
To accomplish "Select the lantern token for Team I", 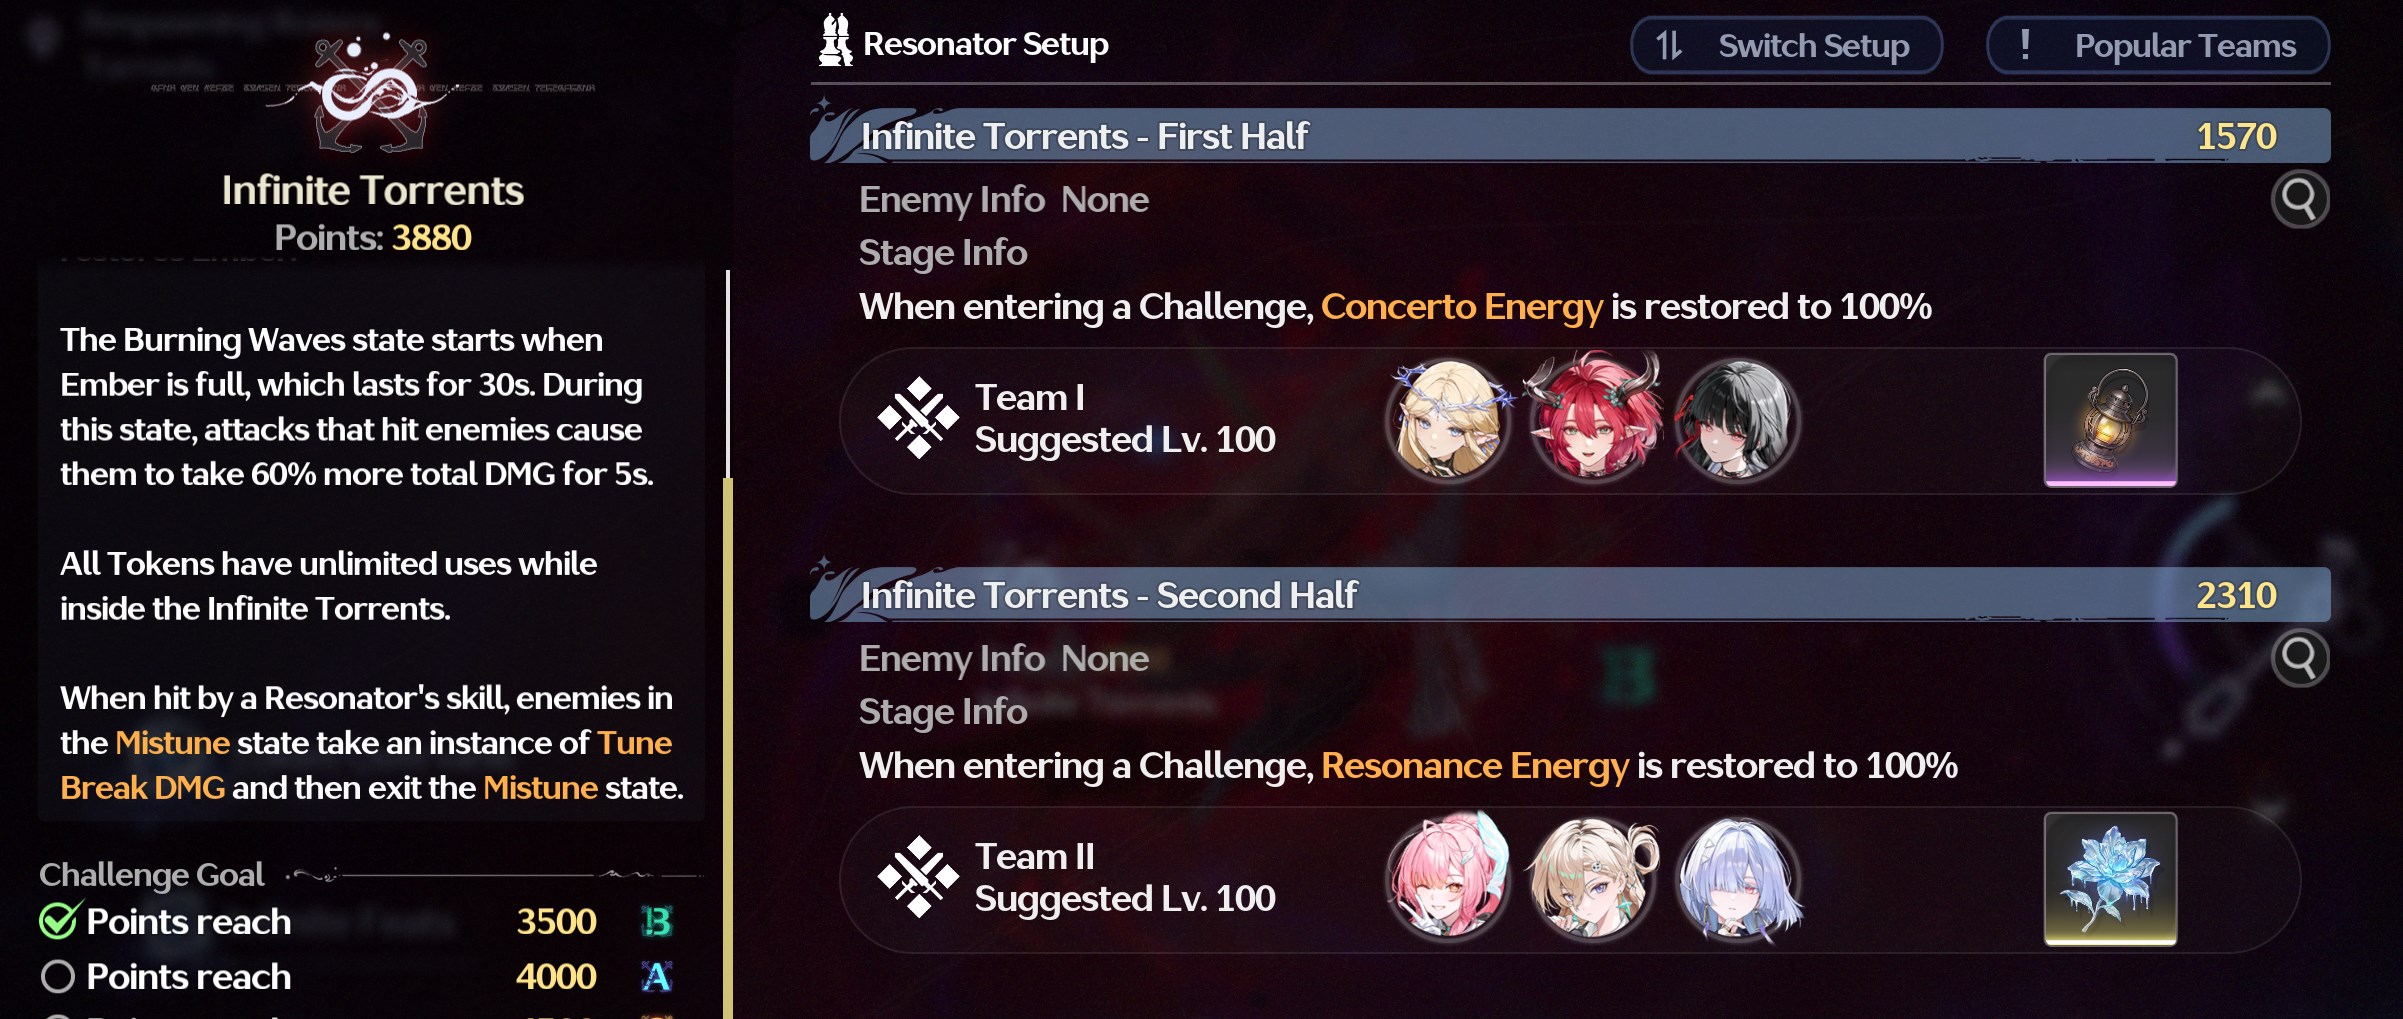I will click(2110, 420).
